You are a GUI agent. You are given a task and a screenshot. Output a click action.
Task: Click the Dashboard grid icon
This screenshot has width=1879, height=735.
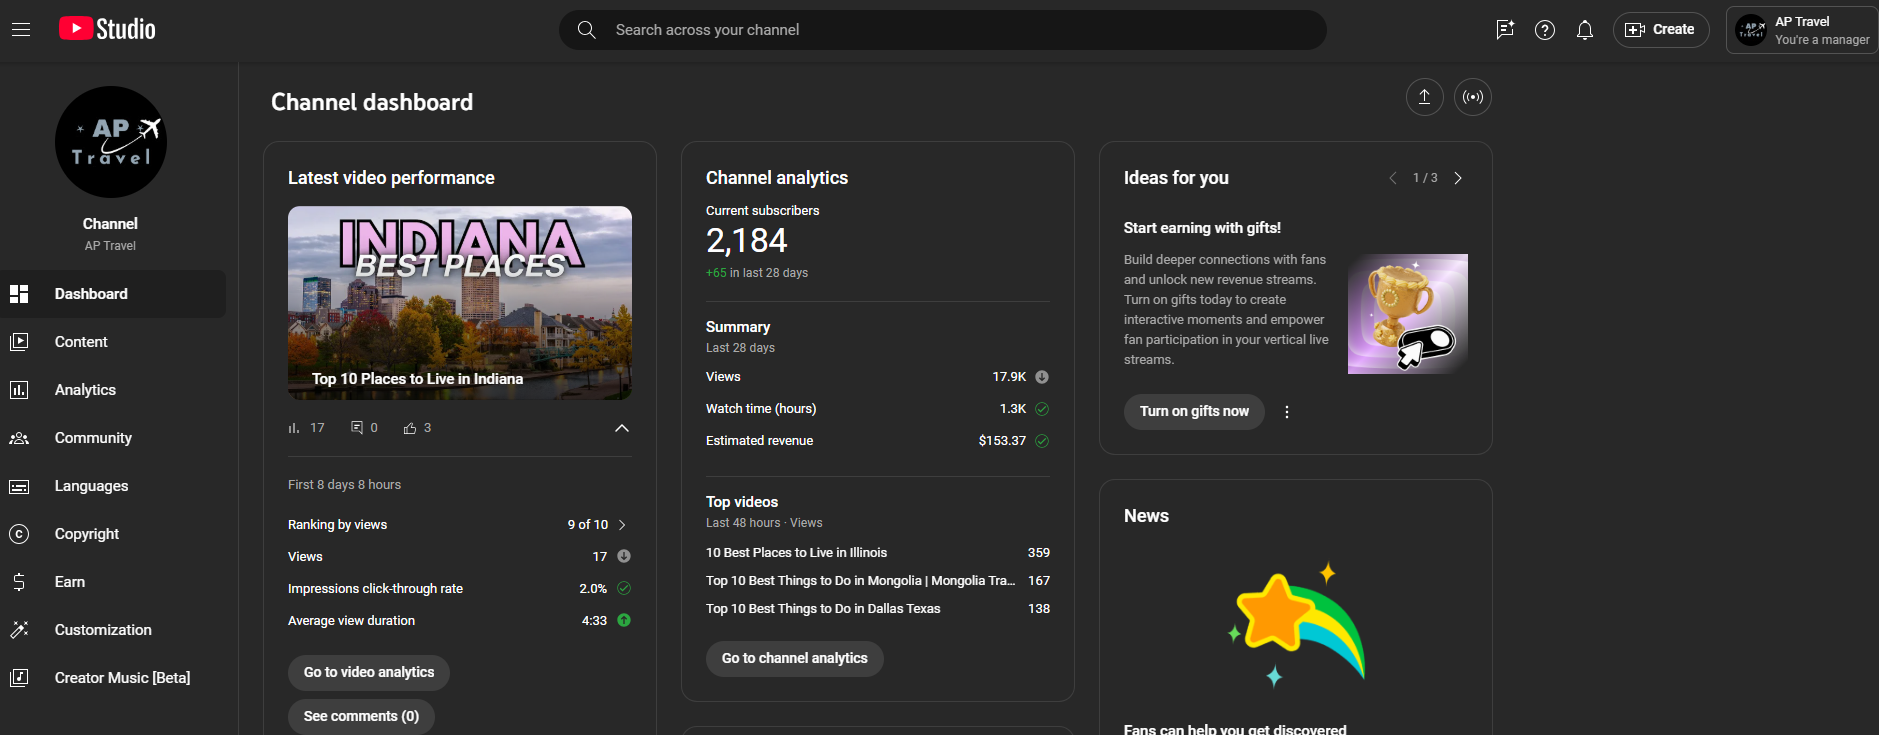click(x=19, y=294)
